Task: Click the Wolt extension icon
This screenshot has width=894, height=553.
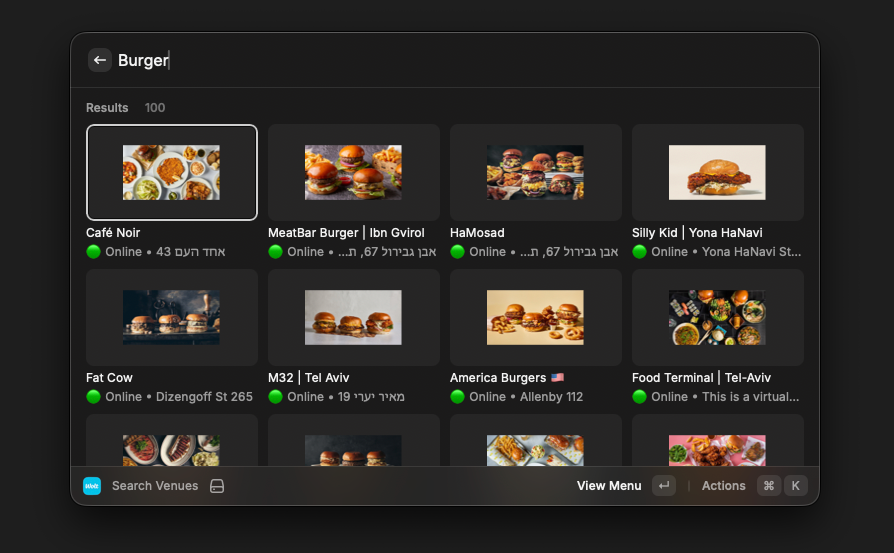Action: 92,486
